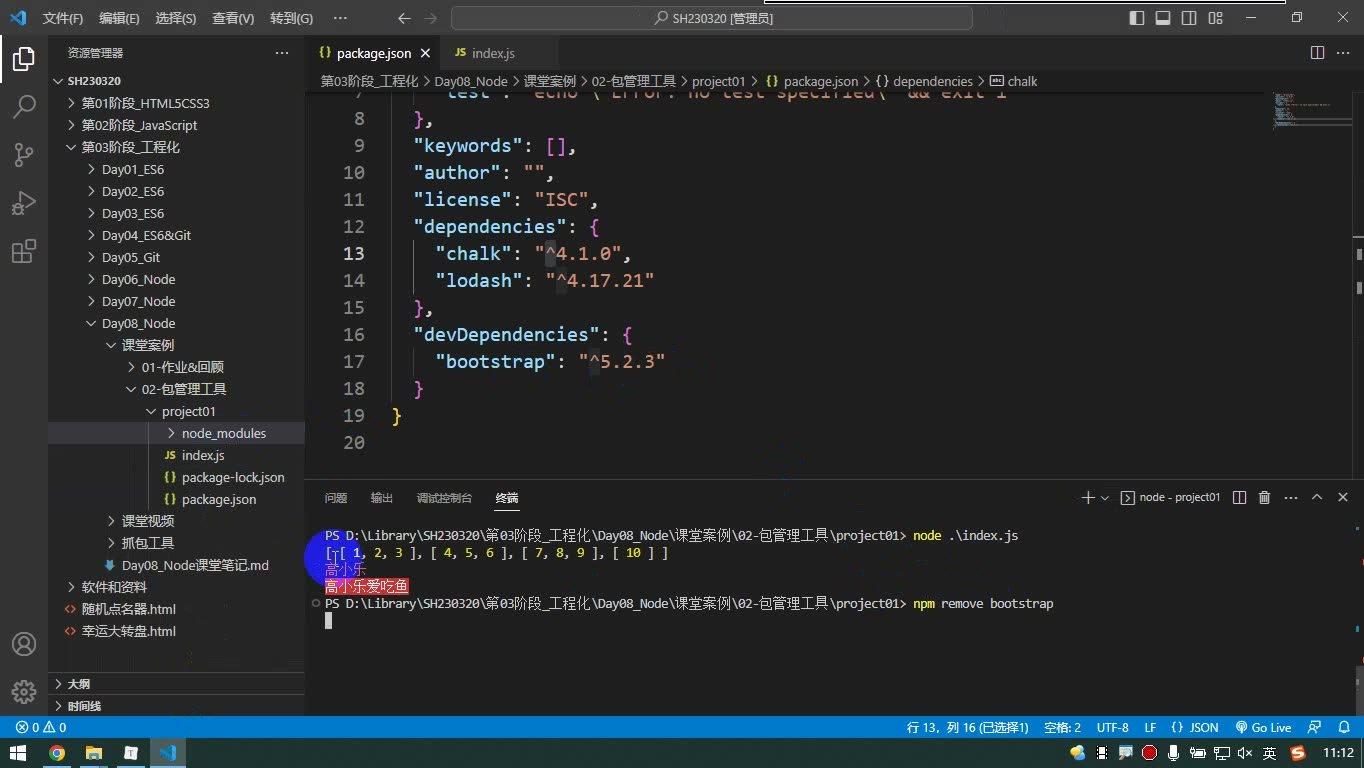The width and height of the screenshot is (1364, 768).
Task: Open the 查看(V) menu
Action: click(233, 18)
